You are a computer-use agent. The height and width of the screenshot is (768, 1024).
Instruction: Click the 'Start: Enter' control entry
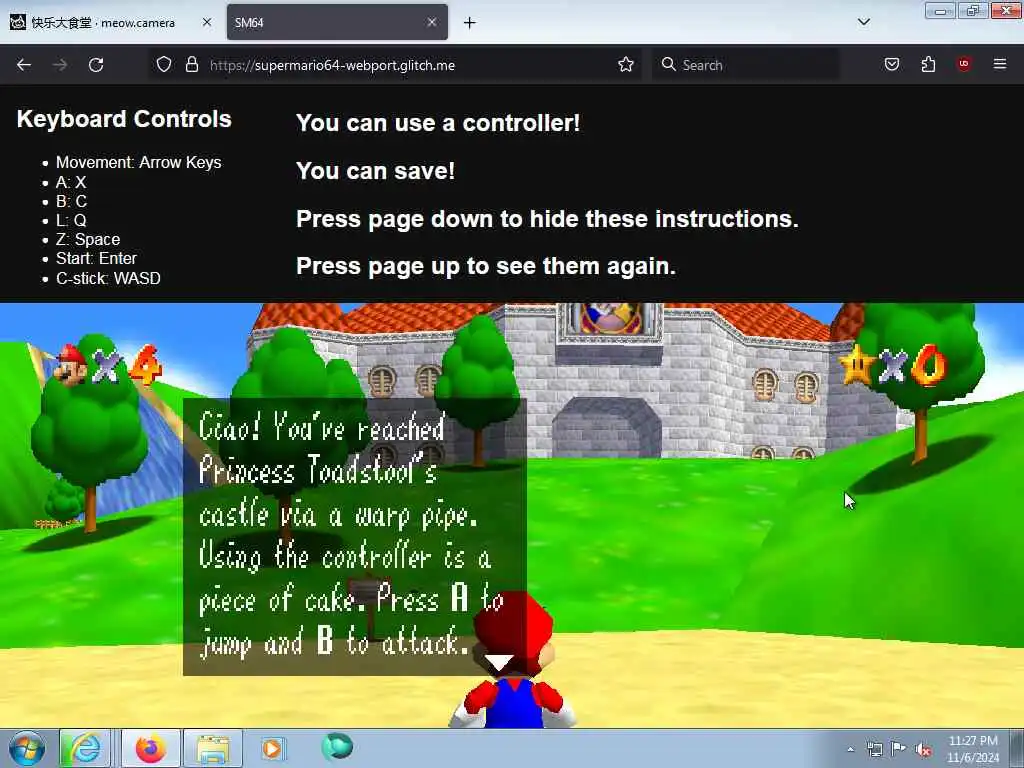tap(97, 258)
